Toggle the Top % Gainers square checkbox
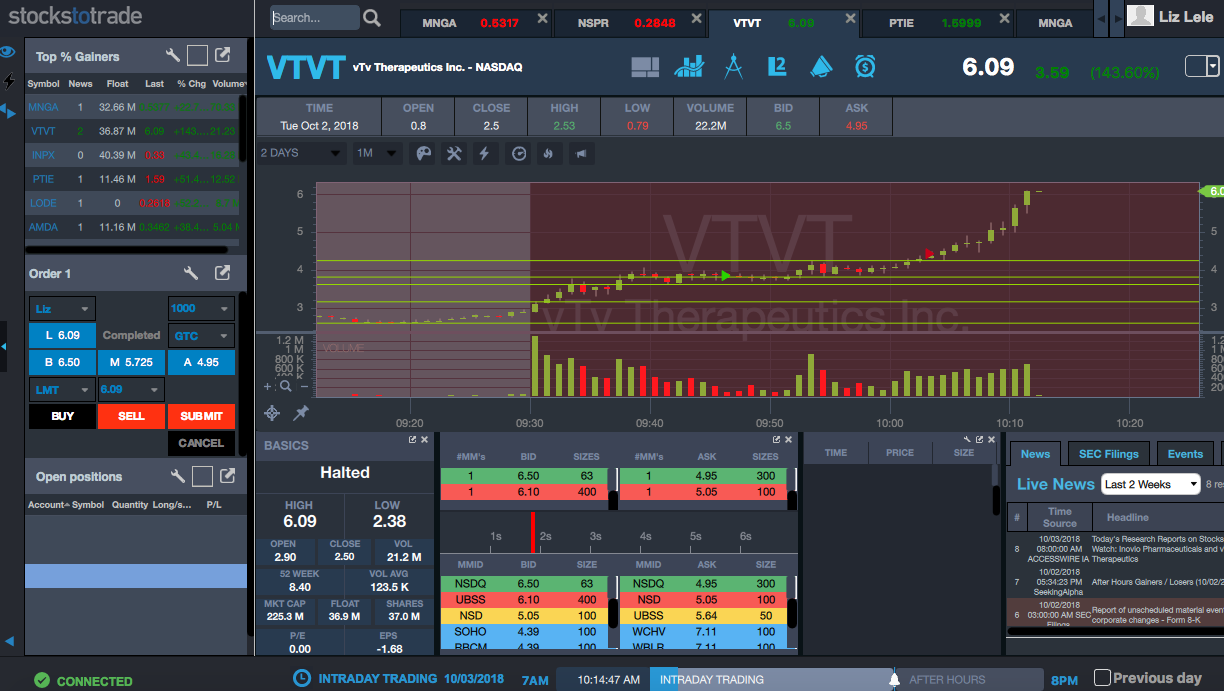 point(197,56)
